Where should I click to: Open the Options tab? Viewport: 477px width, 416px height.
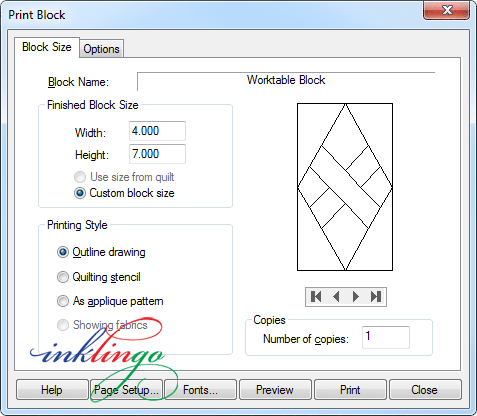pos(101,49)
